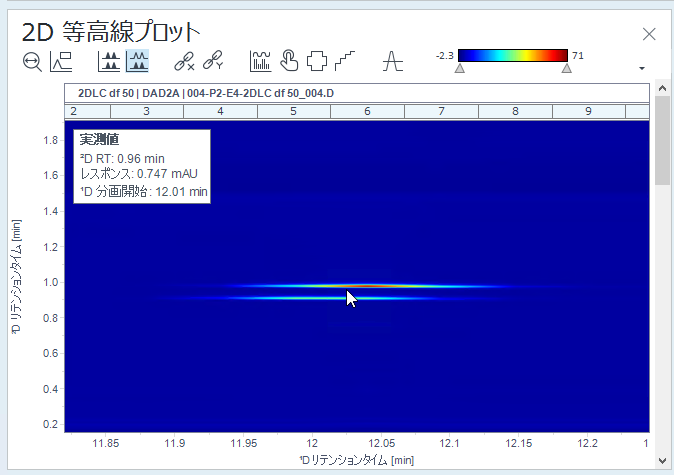Image resolution: width=674 pixels, height=475 pixels.
Task: Open the toolbar options dropdown arrow
Action: [x=642, y=68]
